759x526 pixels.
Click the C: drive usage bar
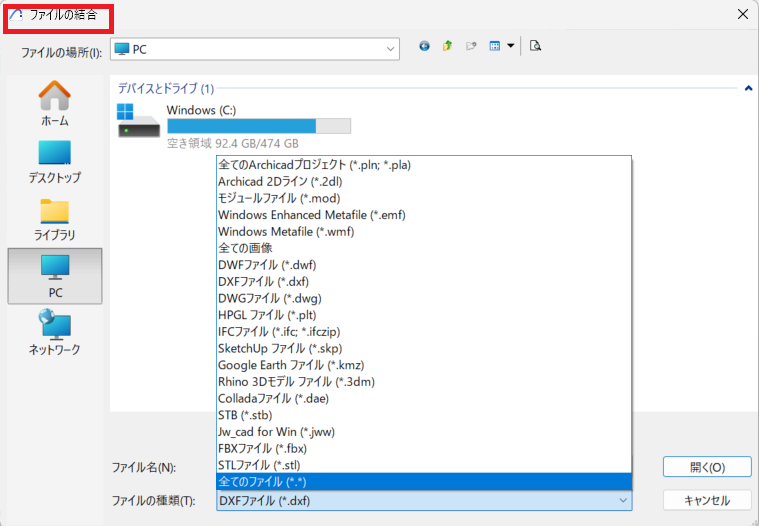259,126
